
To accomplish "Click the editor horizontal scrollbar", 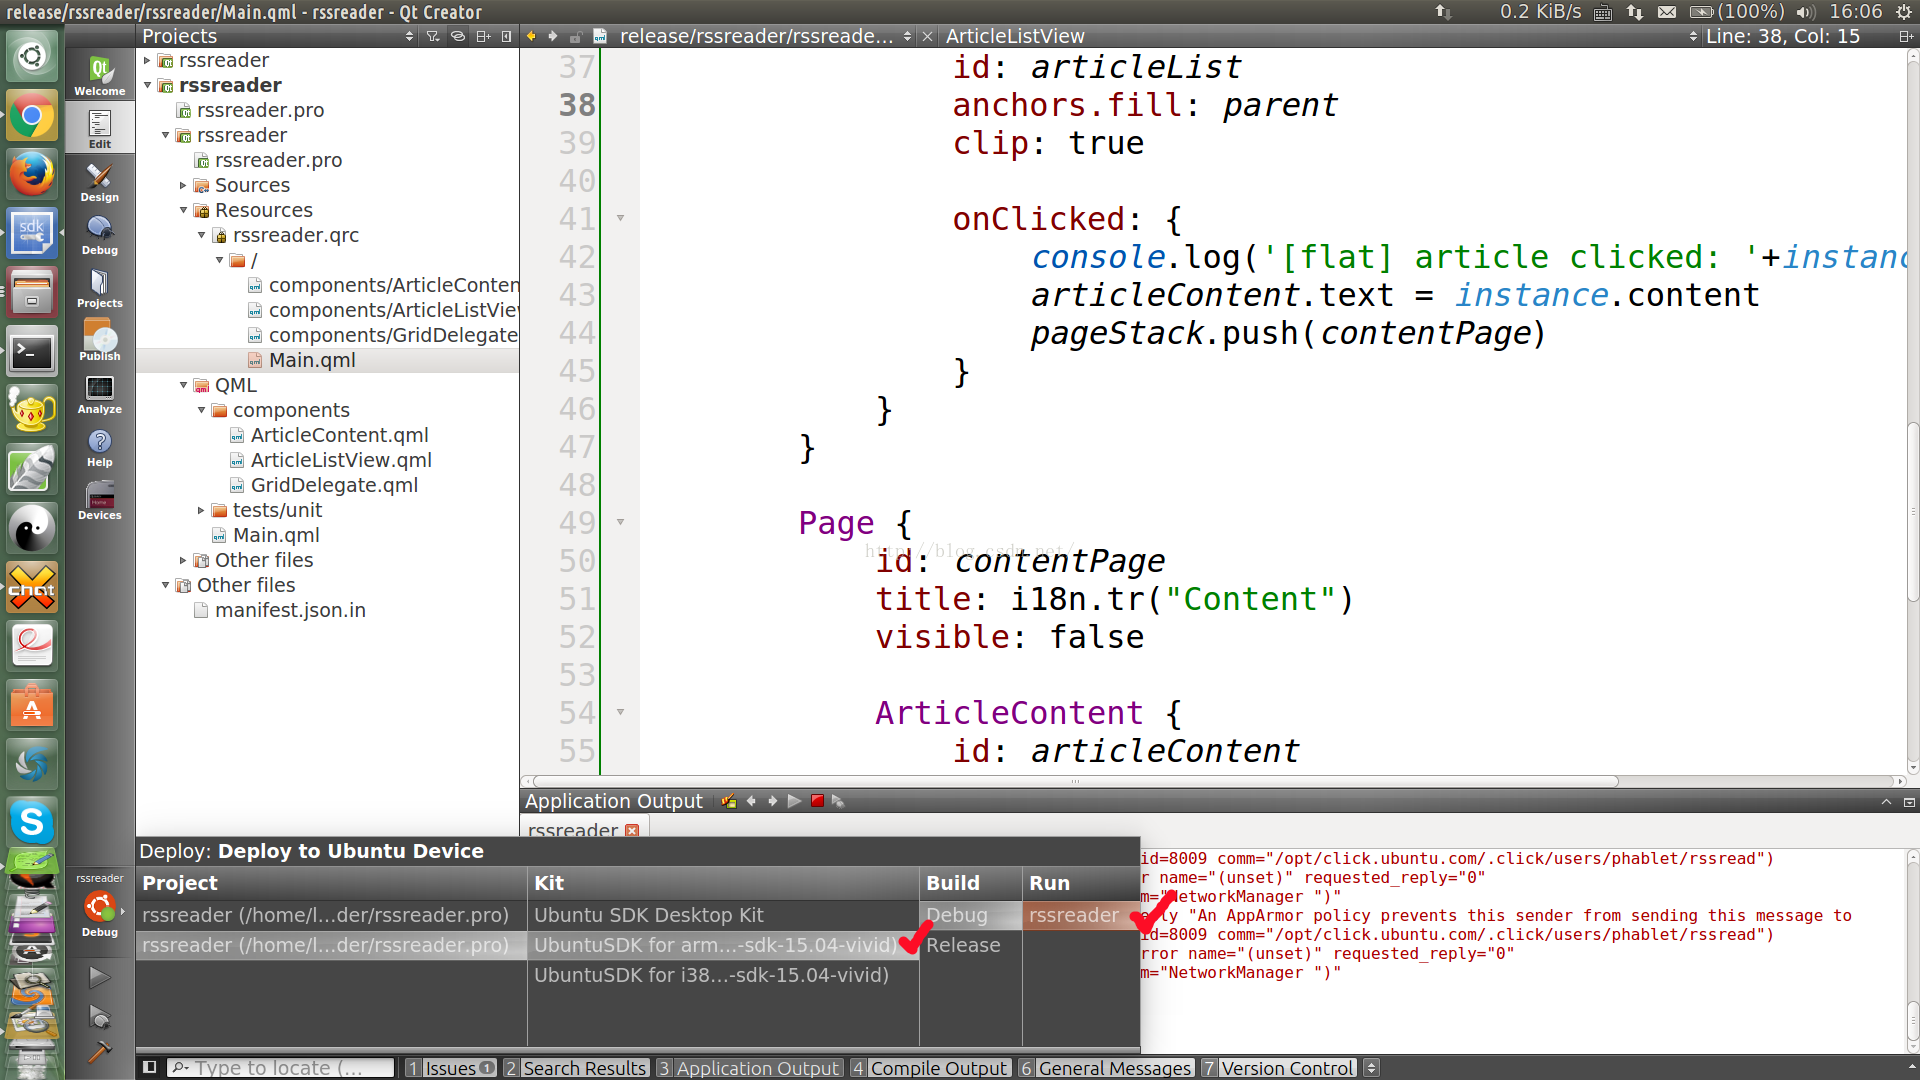I will click(1075, 781).
